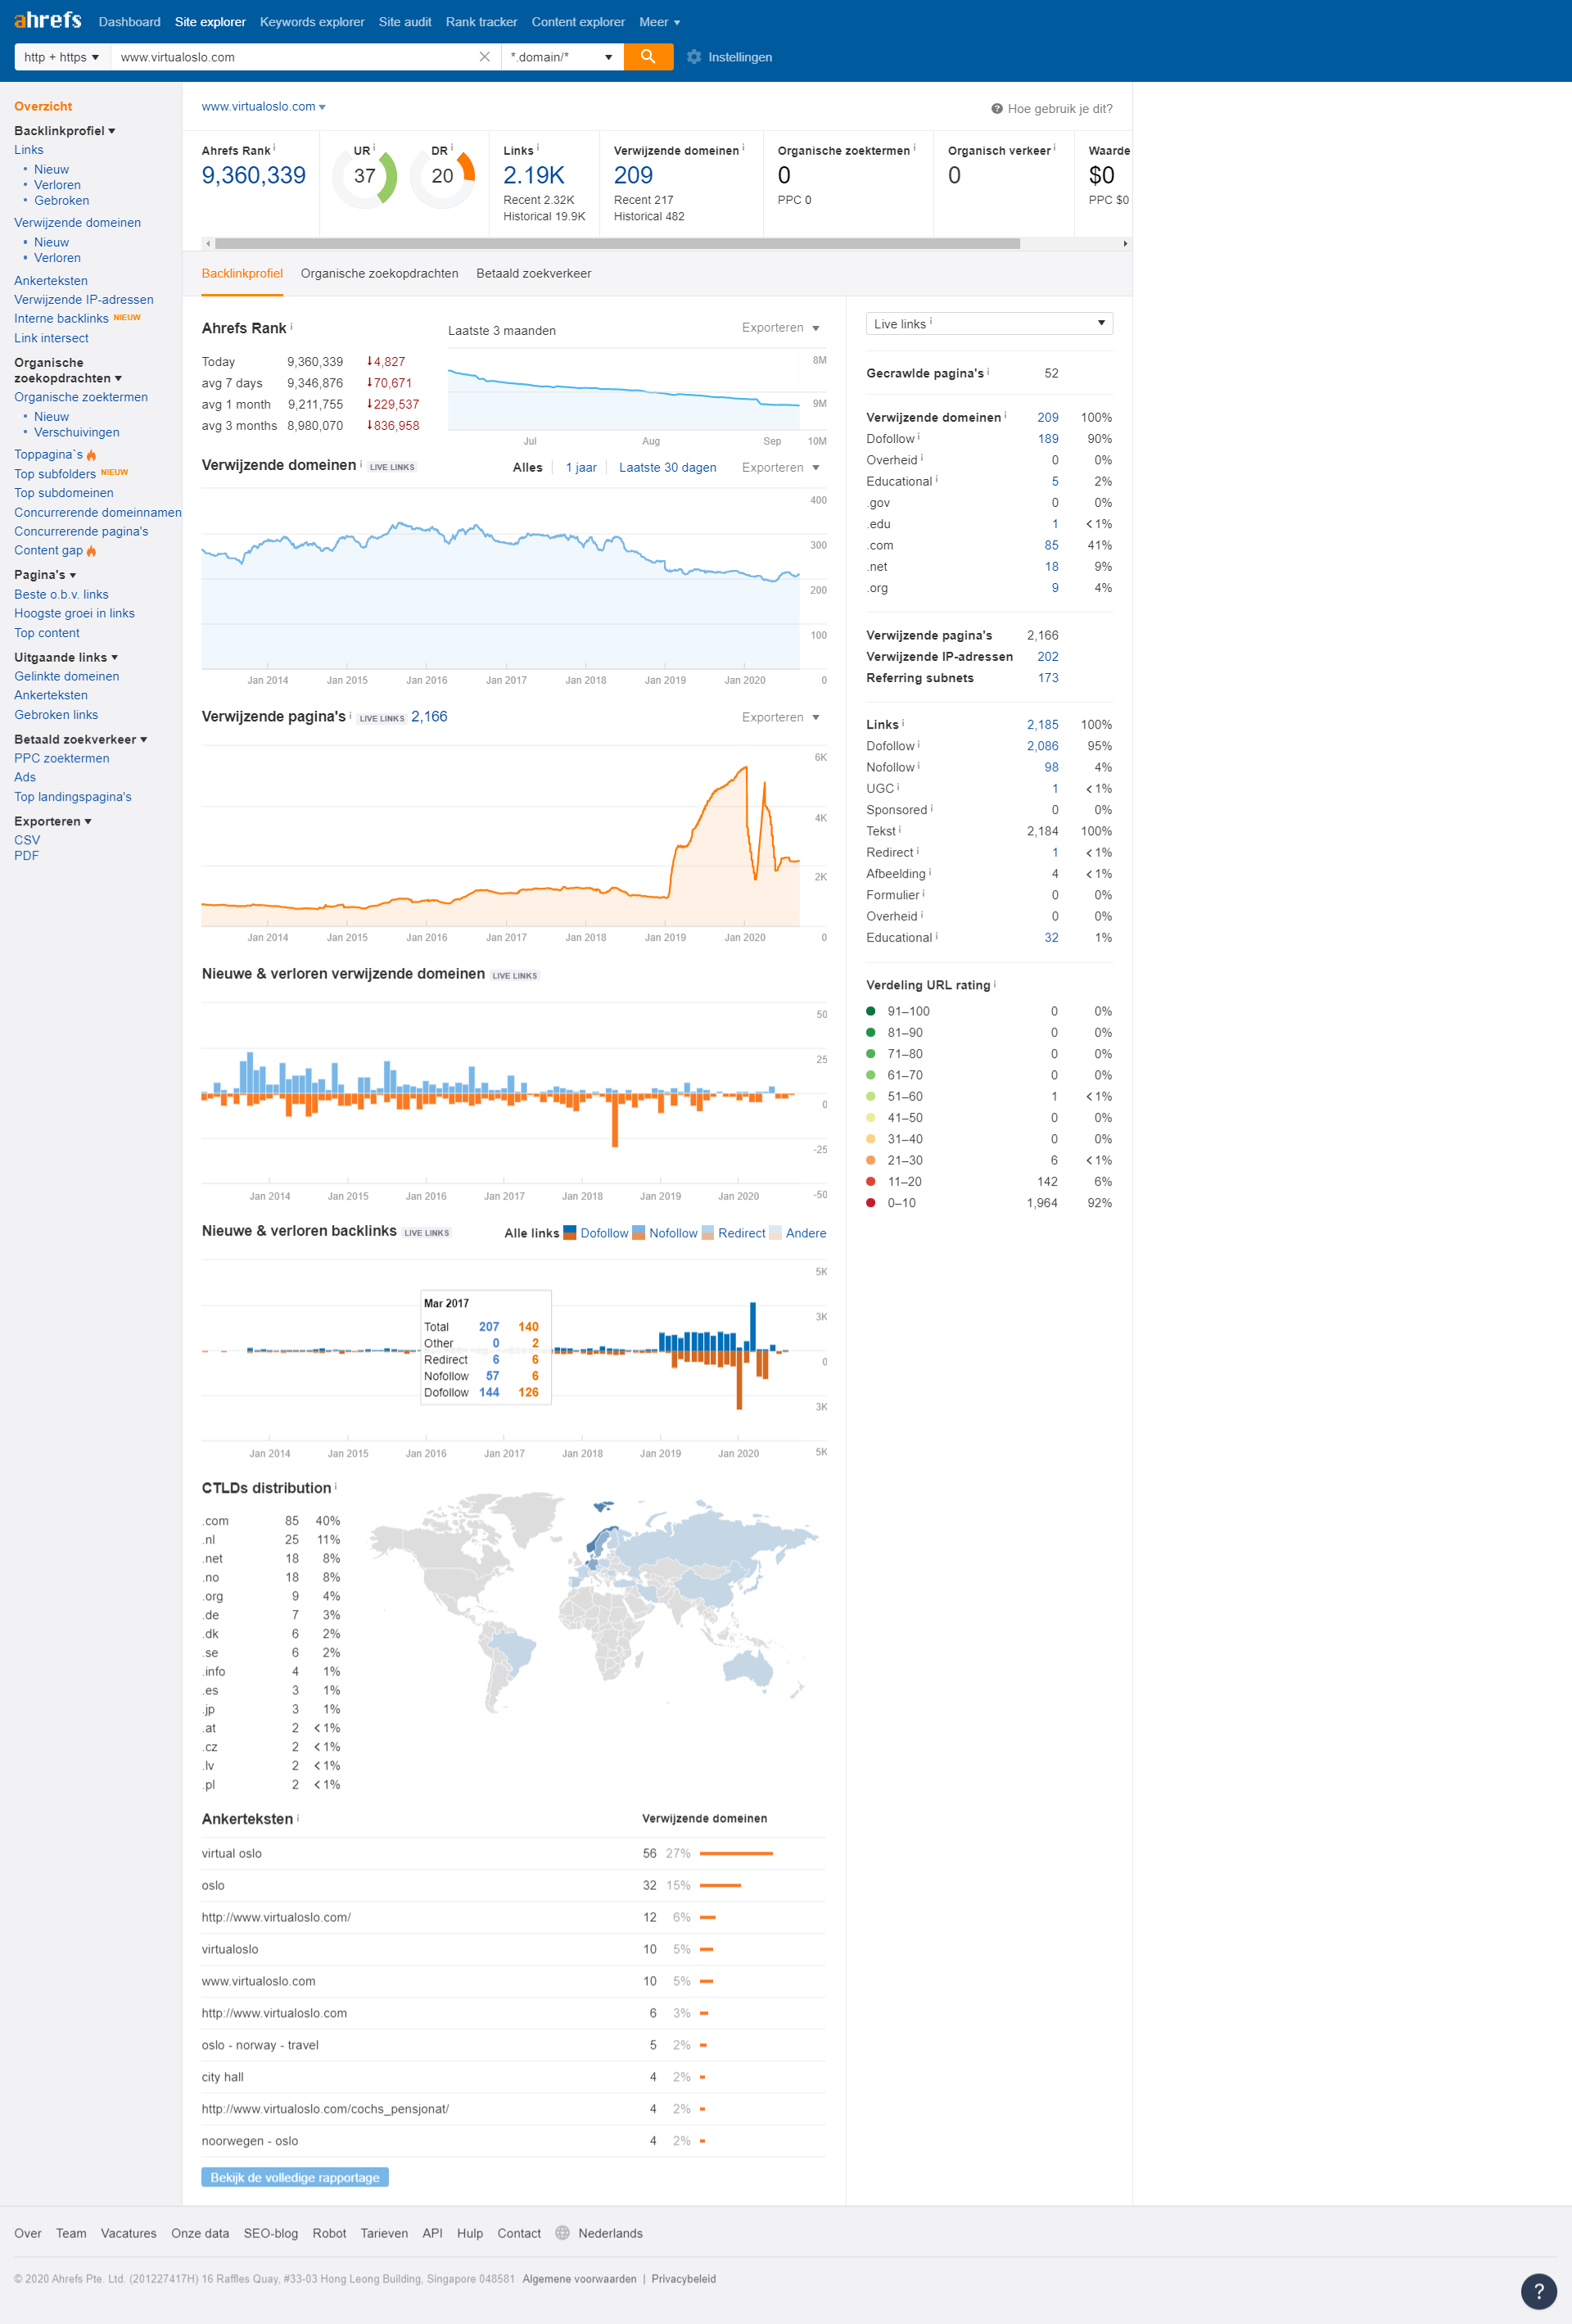
Task: Collapse the Uitgaande links sidebar section
Action: [66, 657]
